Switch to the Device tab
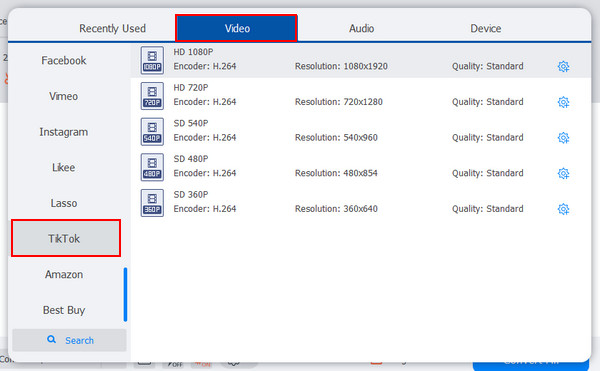This screenshot has height=371, width=600. click(486, 28)
